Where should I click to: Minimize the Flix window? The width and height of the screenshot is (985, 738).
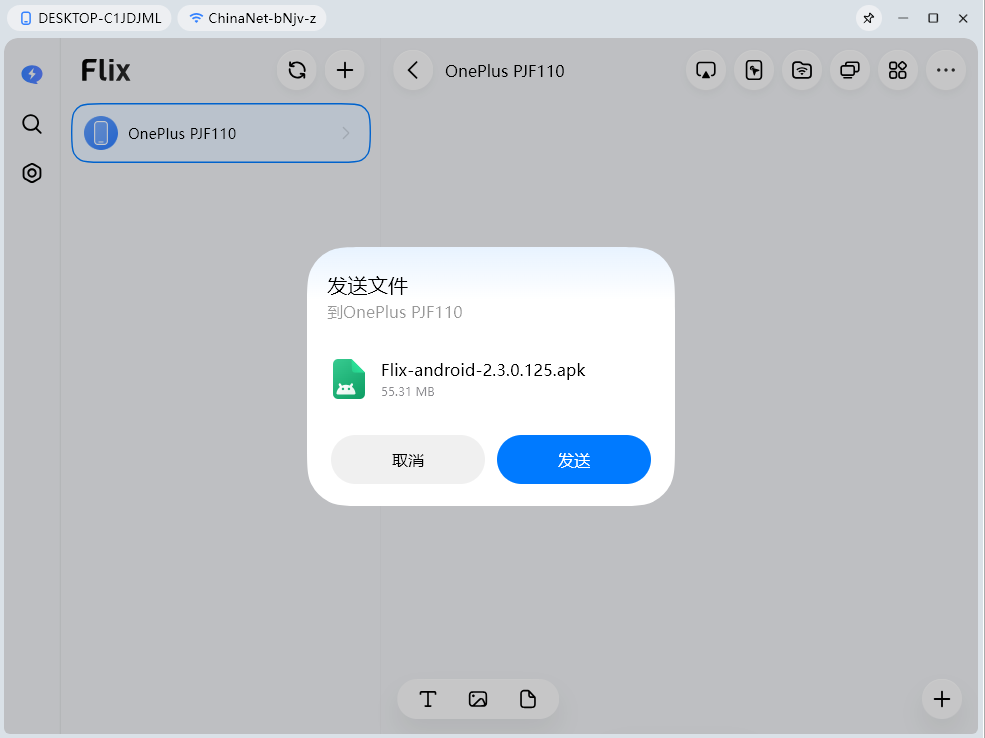tap(903, 18)
